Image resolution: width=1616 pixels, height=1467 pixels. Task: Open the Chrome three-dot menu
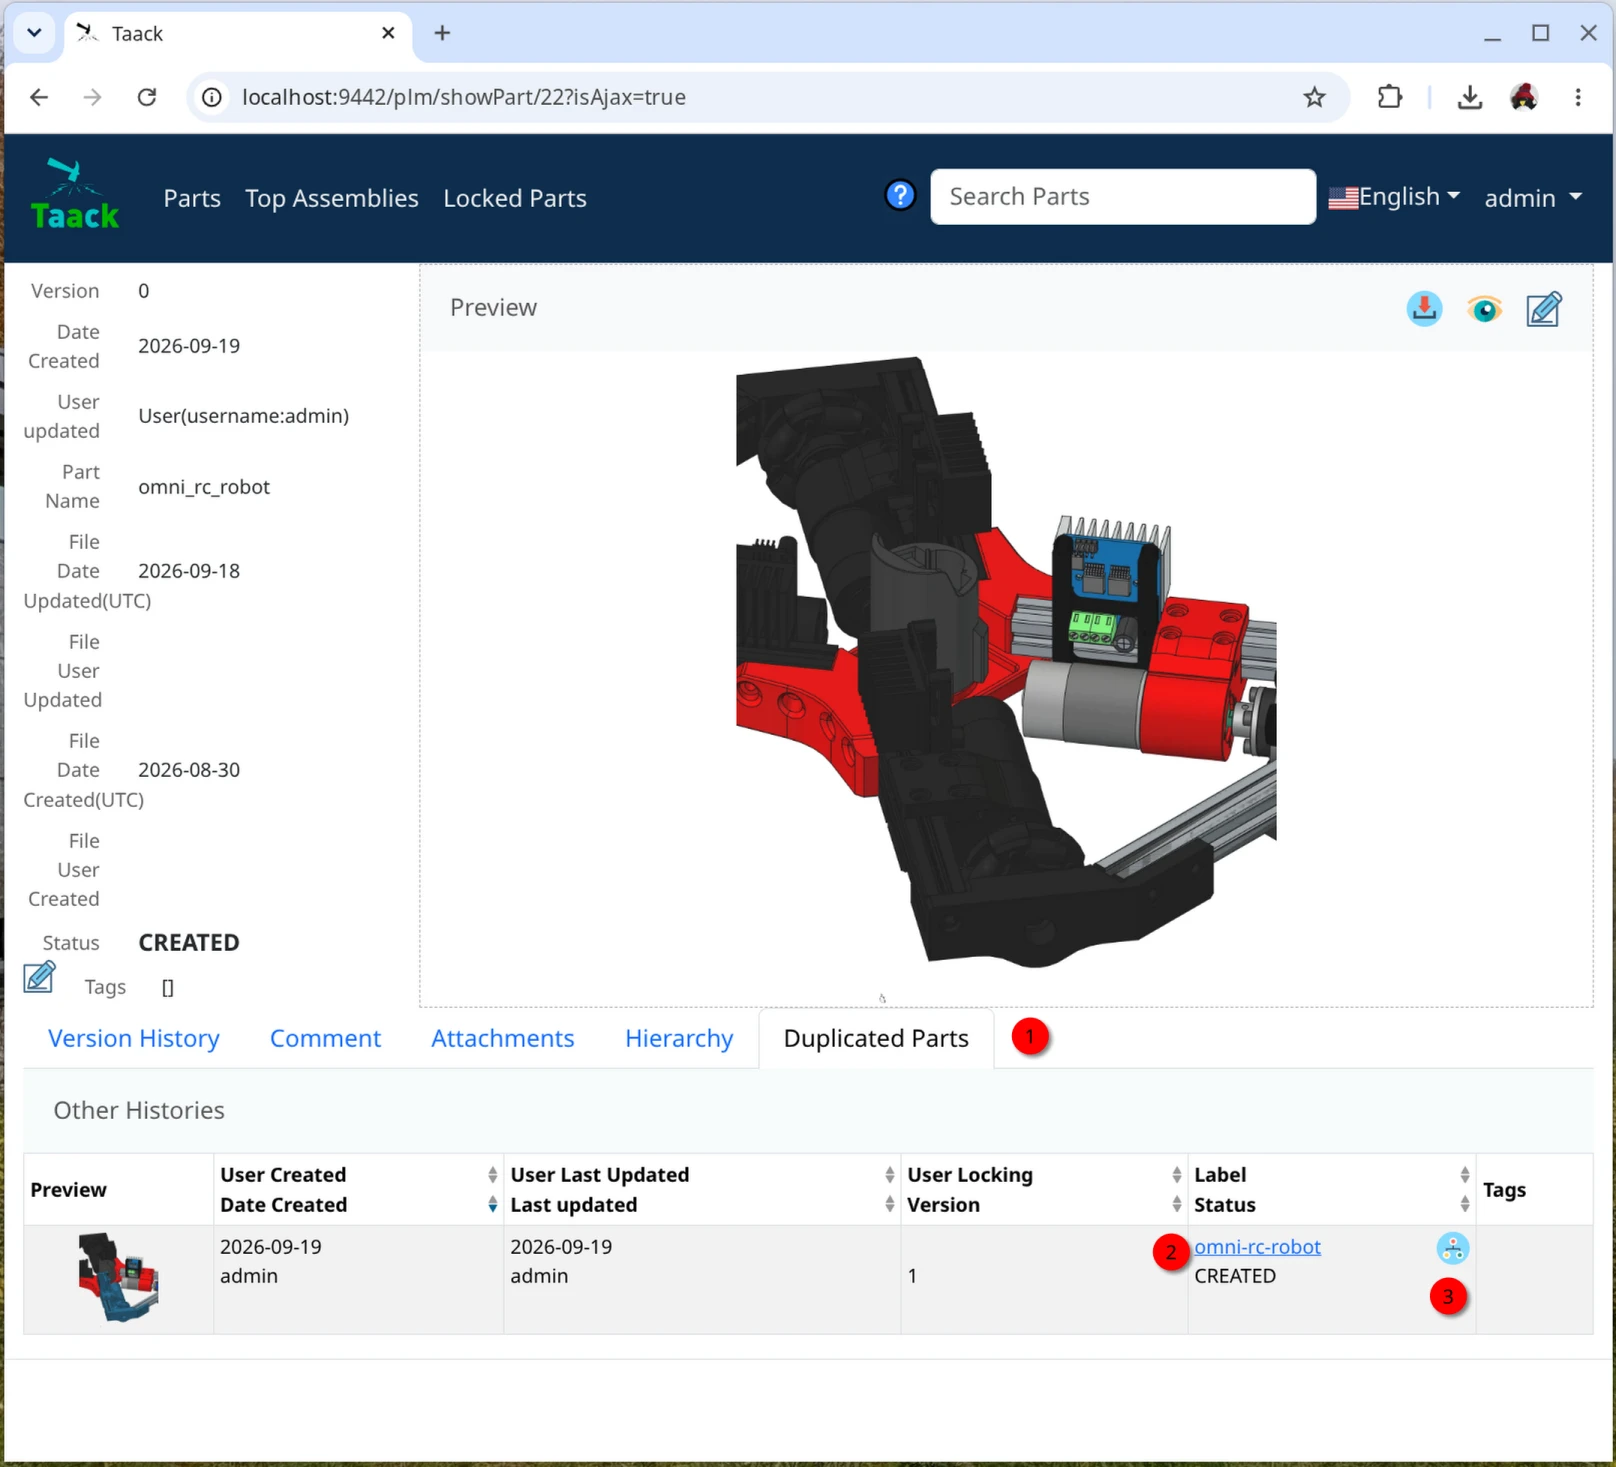pos(1578,97)
